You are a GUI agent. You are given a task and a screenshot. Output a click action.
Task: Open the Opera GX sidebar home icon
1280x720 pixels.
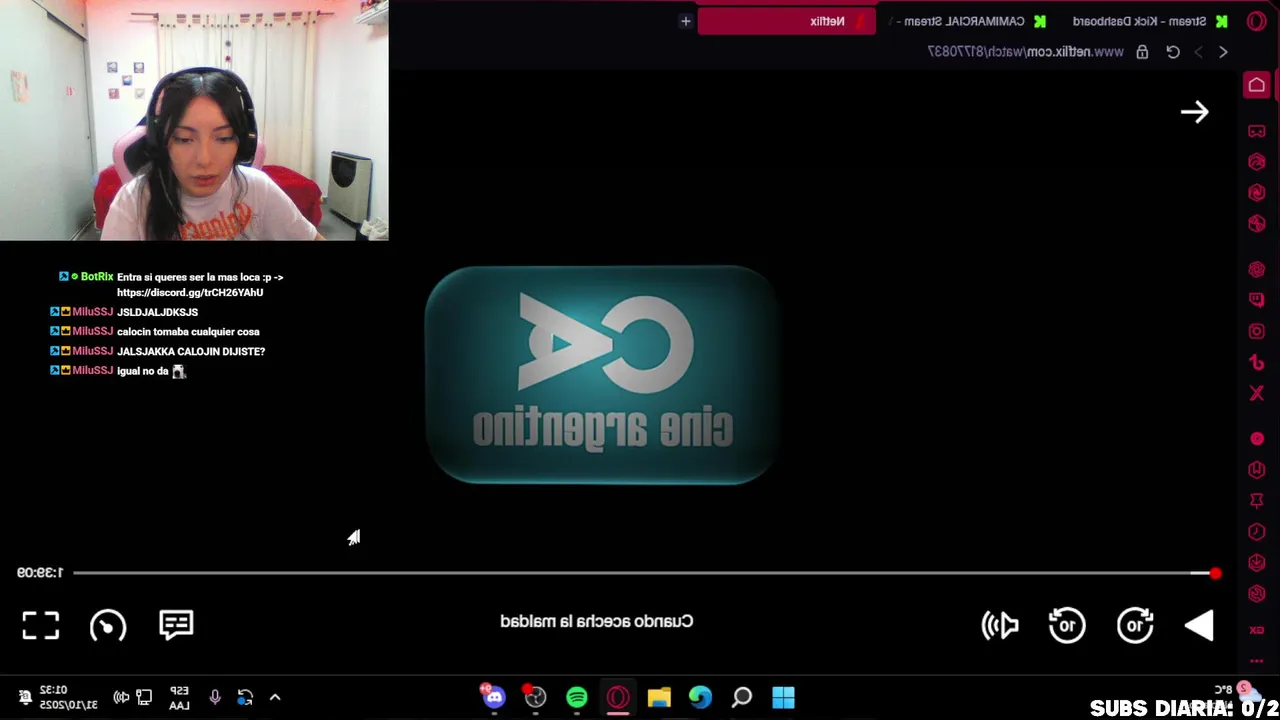click(1257, 86)
